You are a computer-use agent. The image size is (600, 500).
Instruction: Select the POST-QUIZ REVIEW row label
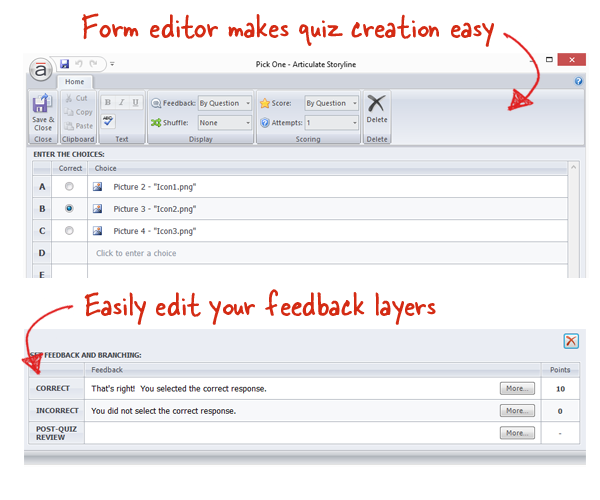[56, 433]
